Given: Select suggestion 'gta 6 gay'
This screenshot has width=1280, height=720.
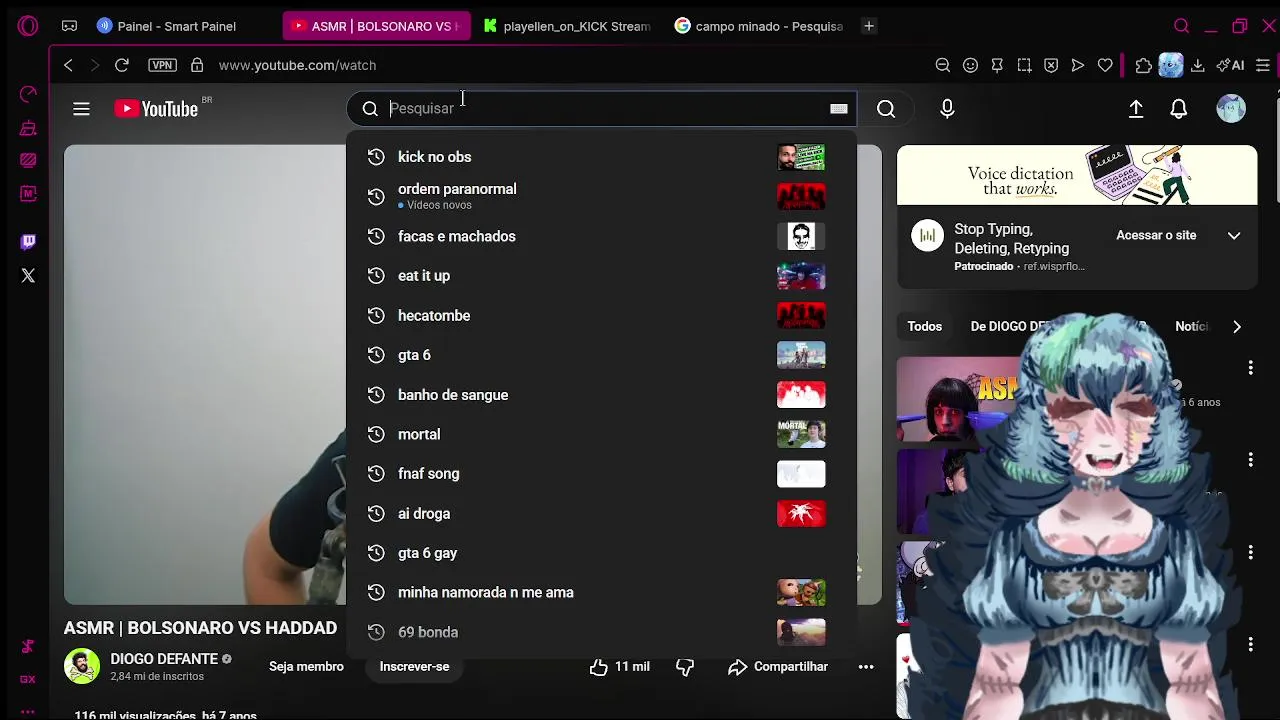Looking at the screenshot, I should point(601,553).
